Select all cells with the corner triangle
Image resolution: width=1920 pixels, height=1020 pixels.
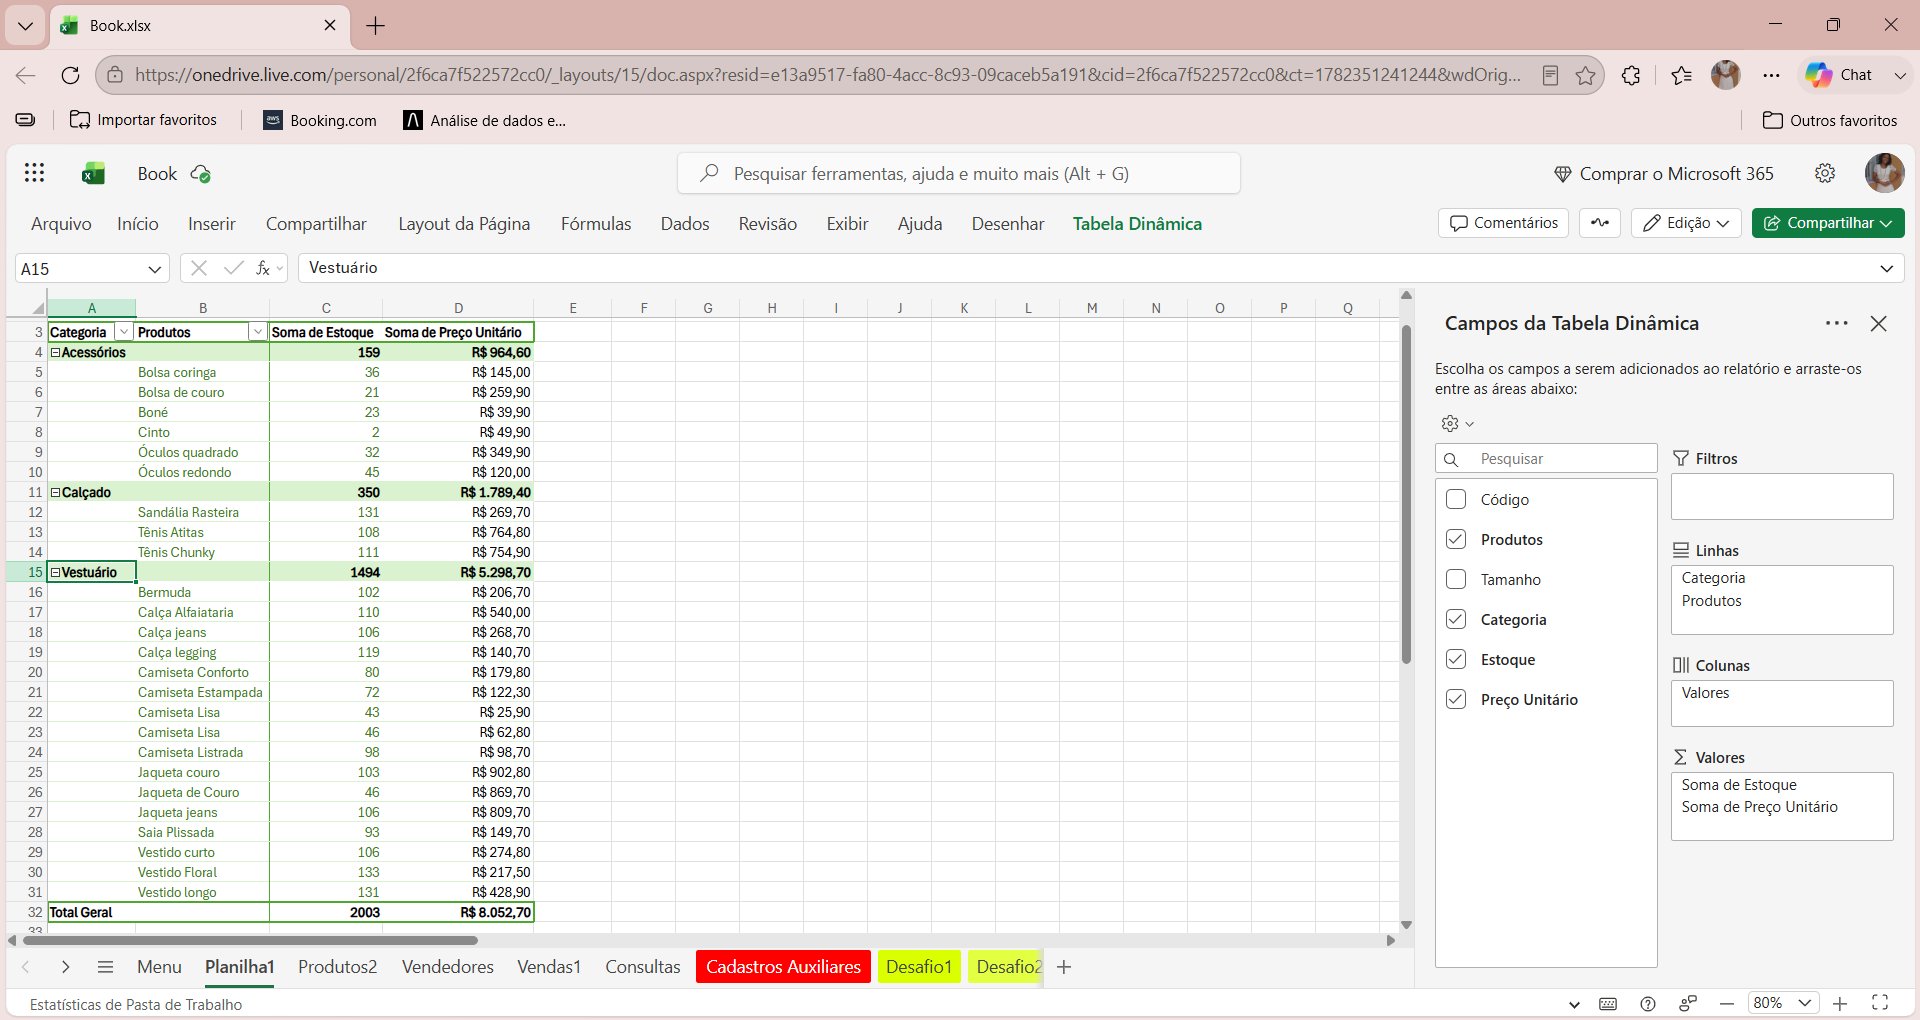37,308
